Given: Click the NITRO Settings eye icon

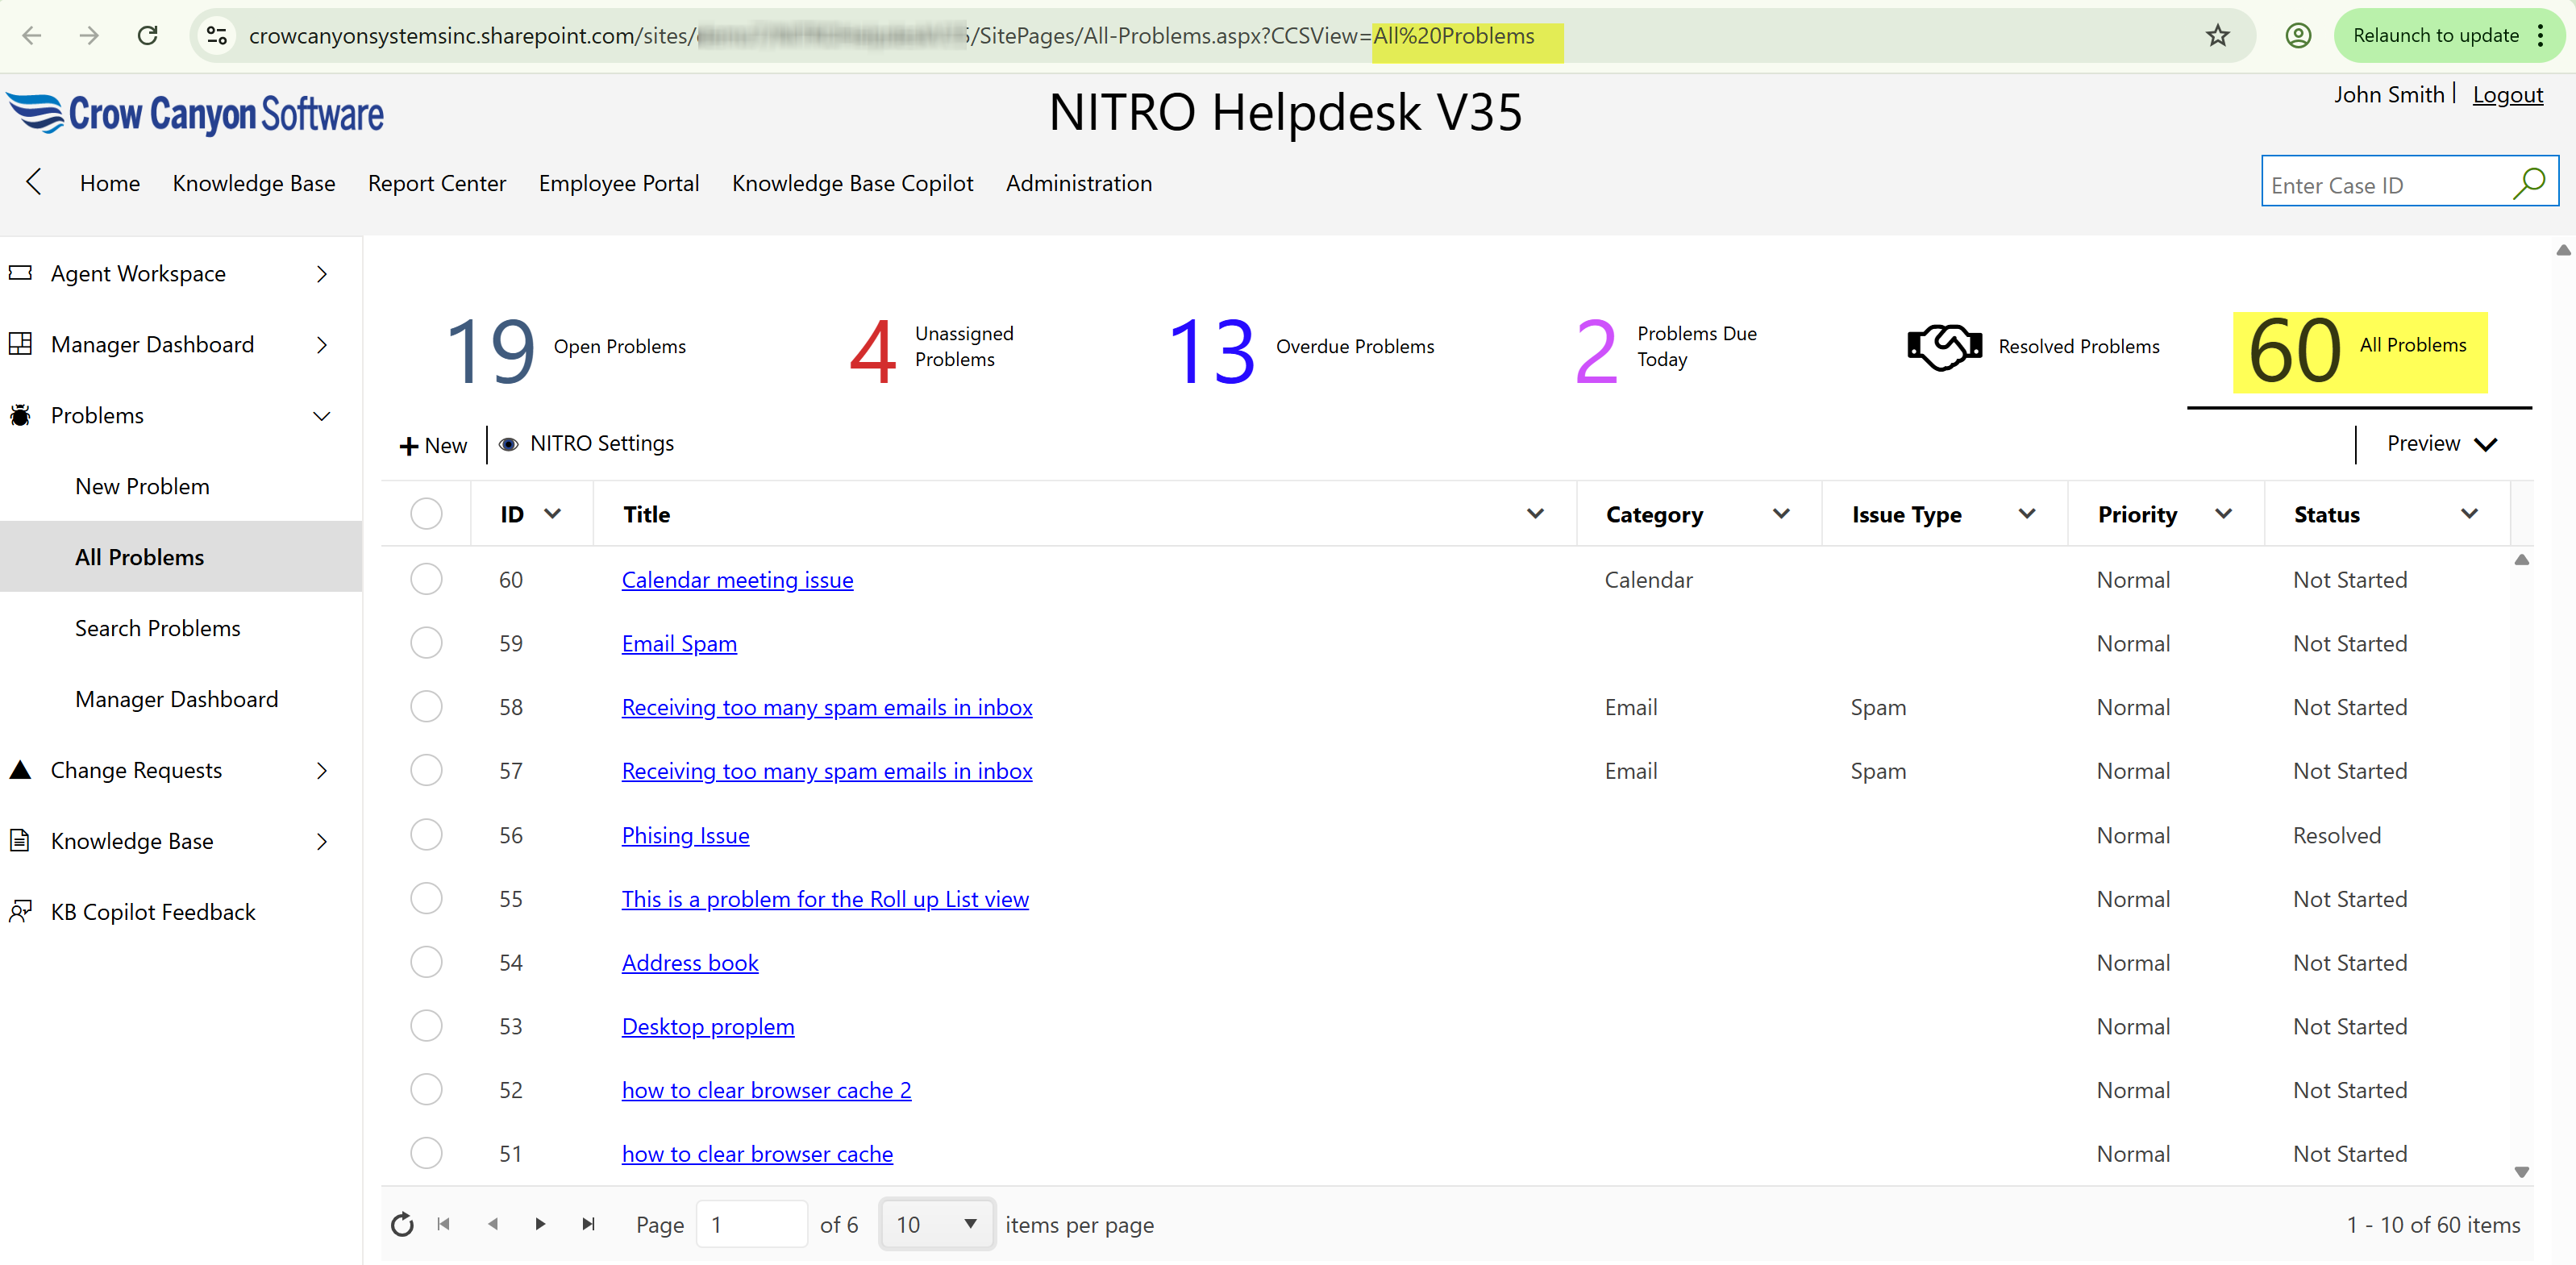Looking at the screenshot, I should tap(509, 444).
